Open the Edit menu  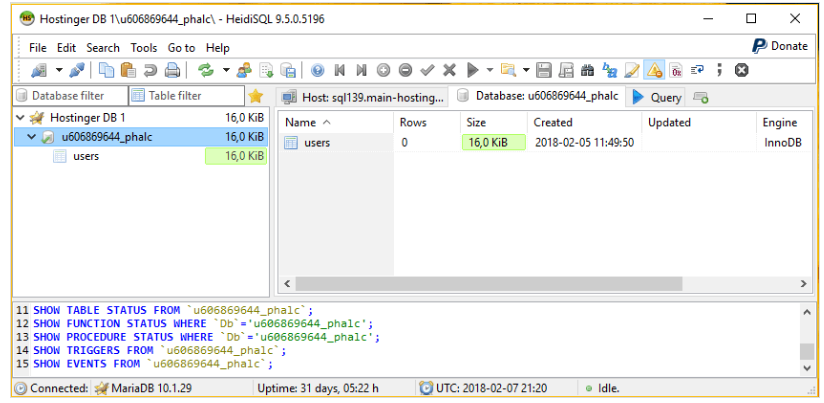click(x=67, y=48)
